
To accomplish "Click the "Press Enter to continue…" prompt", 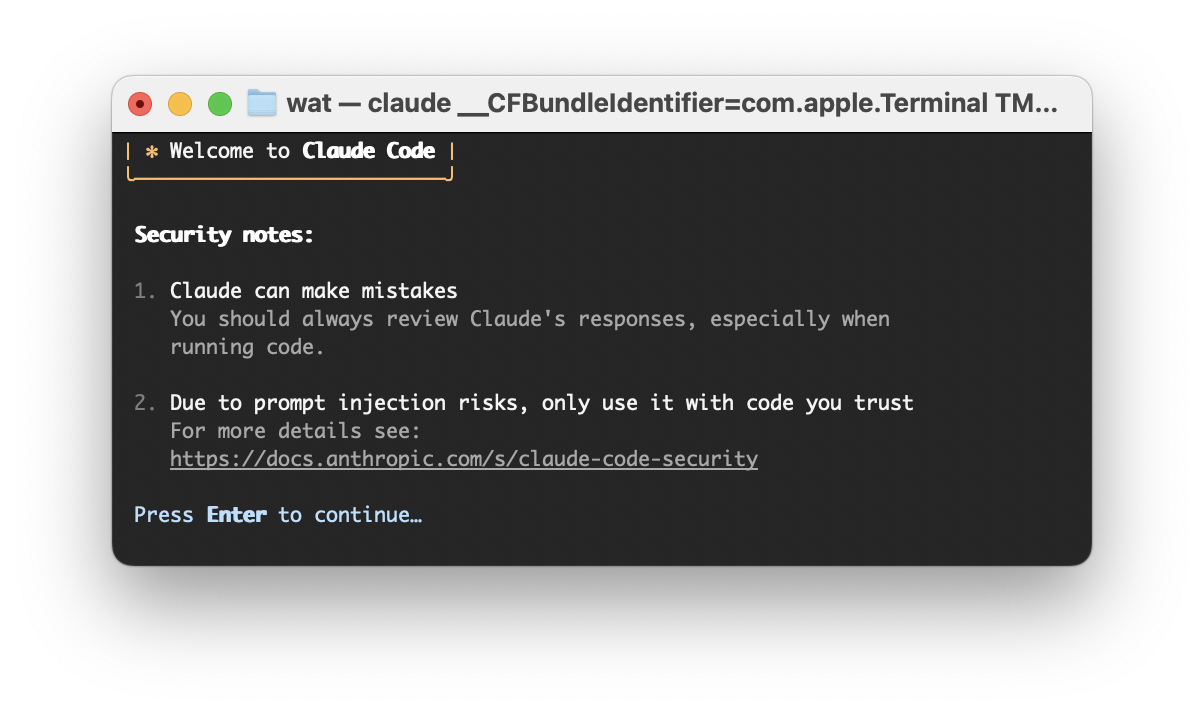I will click(278, 515).
